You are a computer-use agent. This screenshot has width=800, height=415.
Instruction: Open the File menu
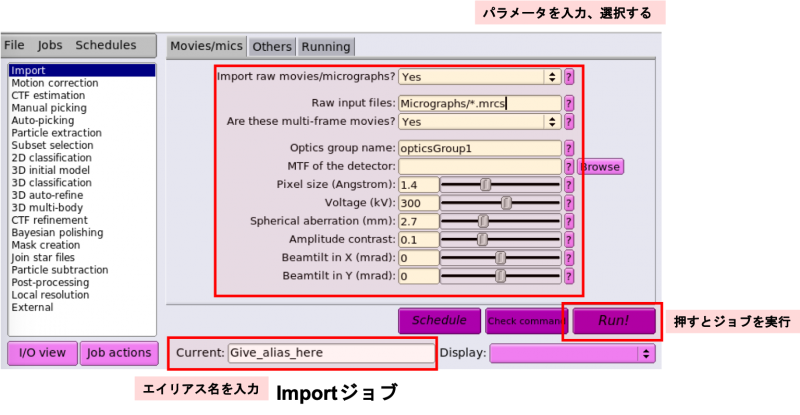click(x=14, y=45)
